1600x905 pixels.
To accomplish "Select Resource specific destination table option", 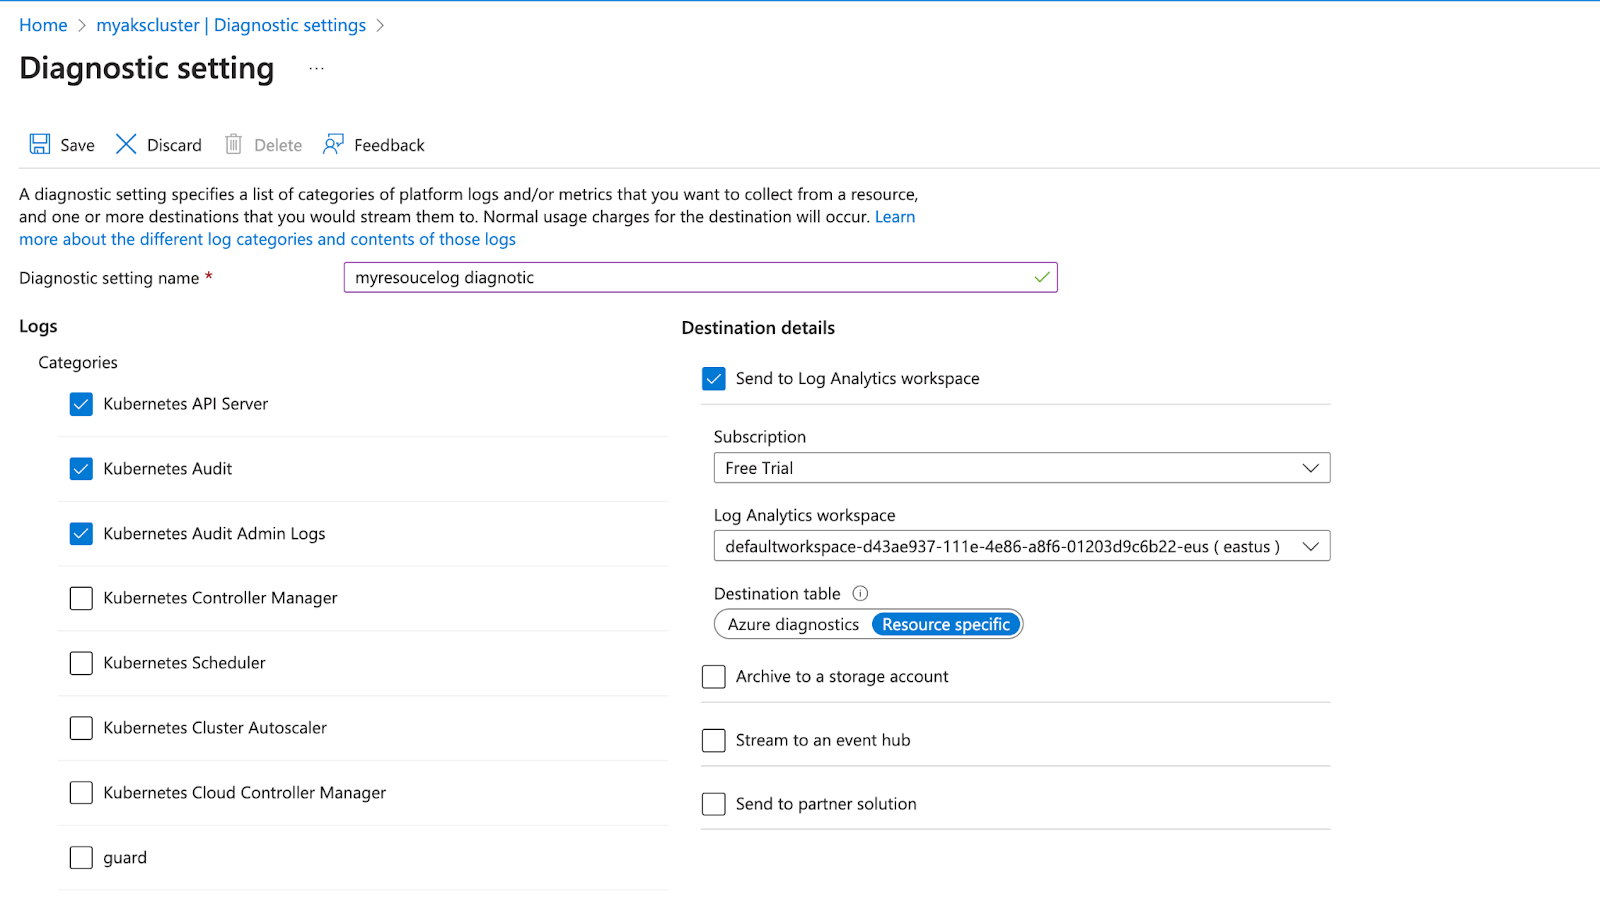I will click(x=946, y=624).
